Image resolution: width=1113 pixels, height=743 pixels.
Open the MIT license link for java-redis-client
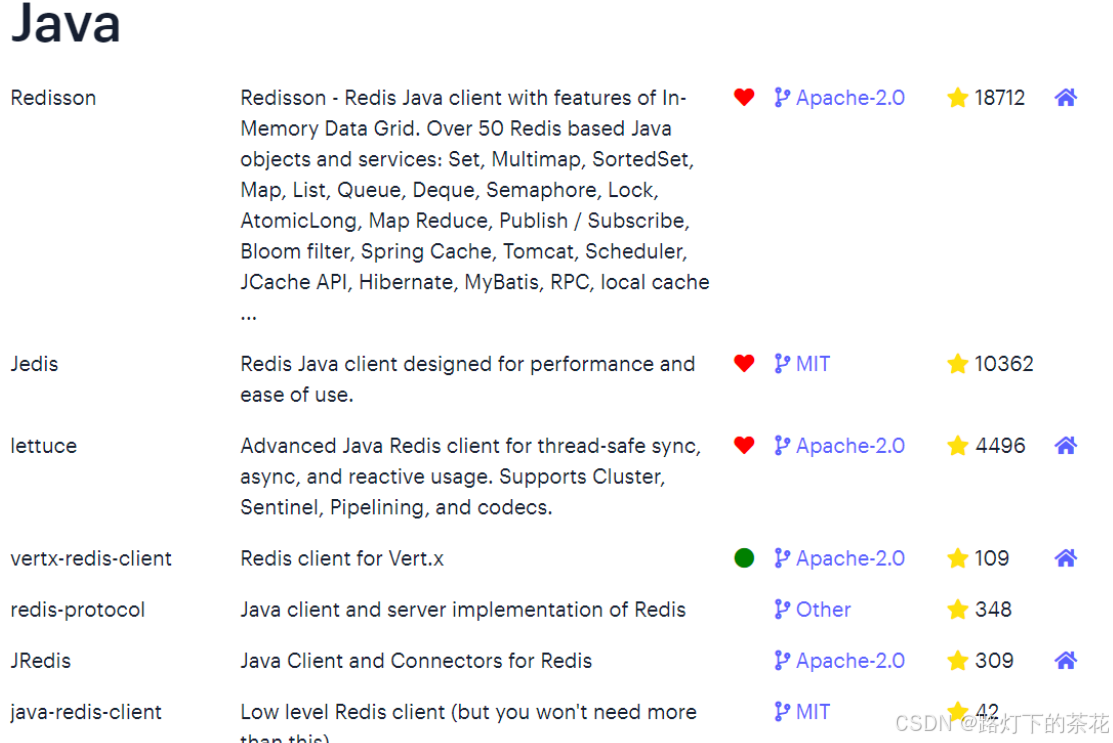point(813,711)
